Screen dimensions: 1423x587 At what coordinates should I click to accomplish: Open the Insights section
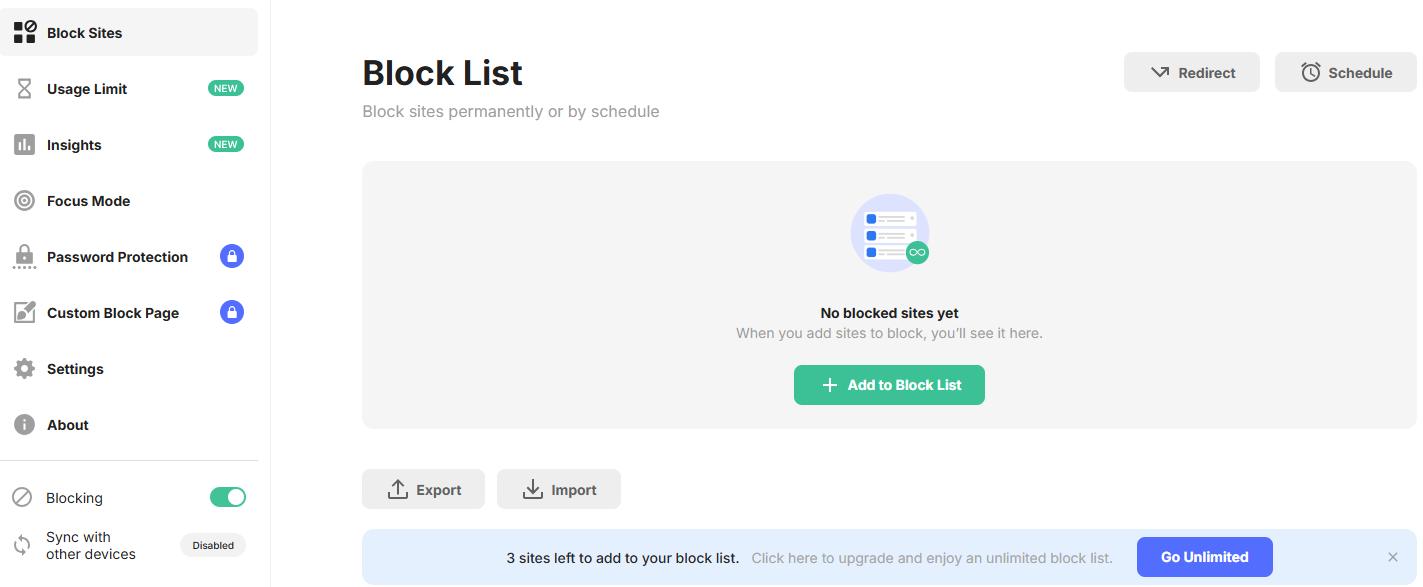pyautogui.click(x=74, y=144)
